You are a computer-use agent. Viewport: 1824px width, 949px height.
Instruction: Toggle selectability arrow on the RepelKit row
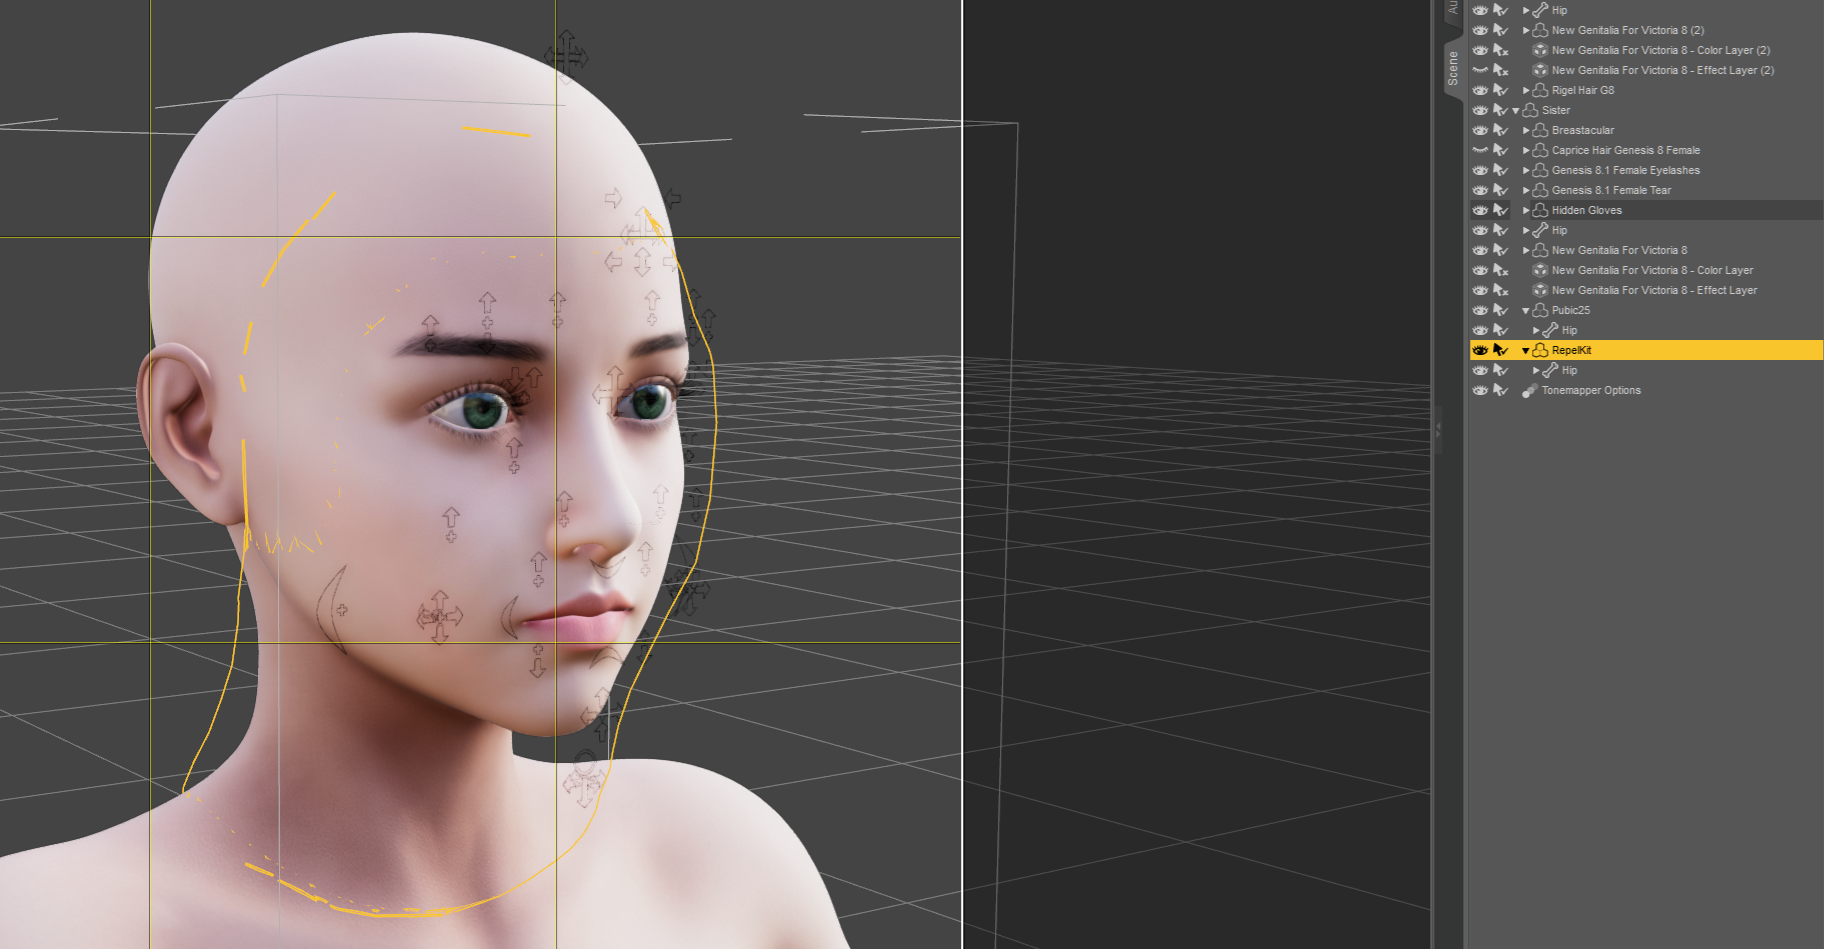coord(1500,350)
